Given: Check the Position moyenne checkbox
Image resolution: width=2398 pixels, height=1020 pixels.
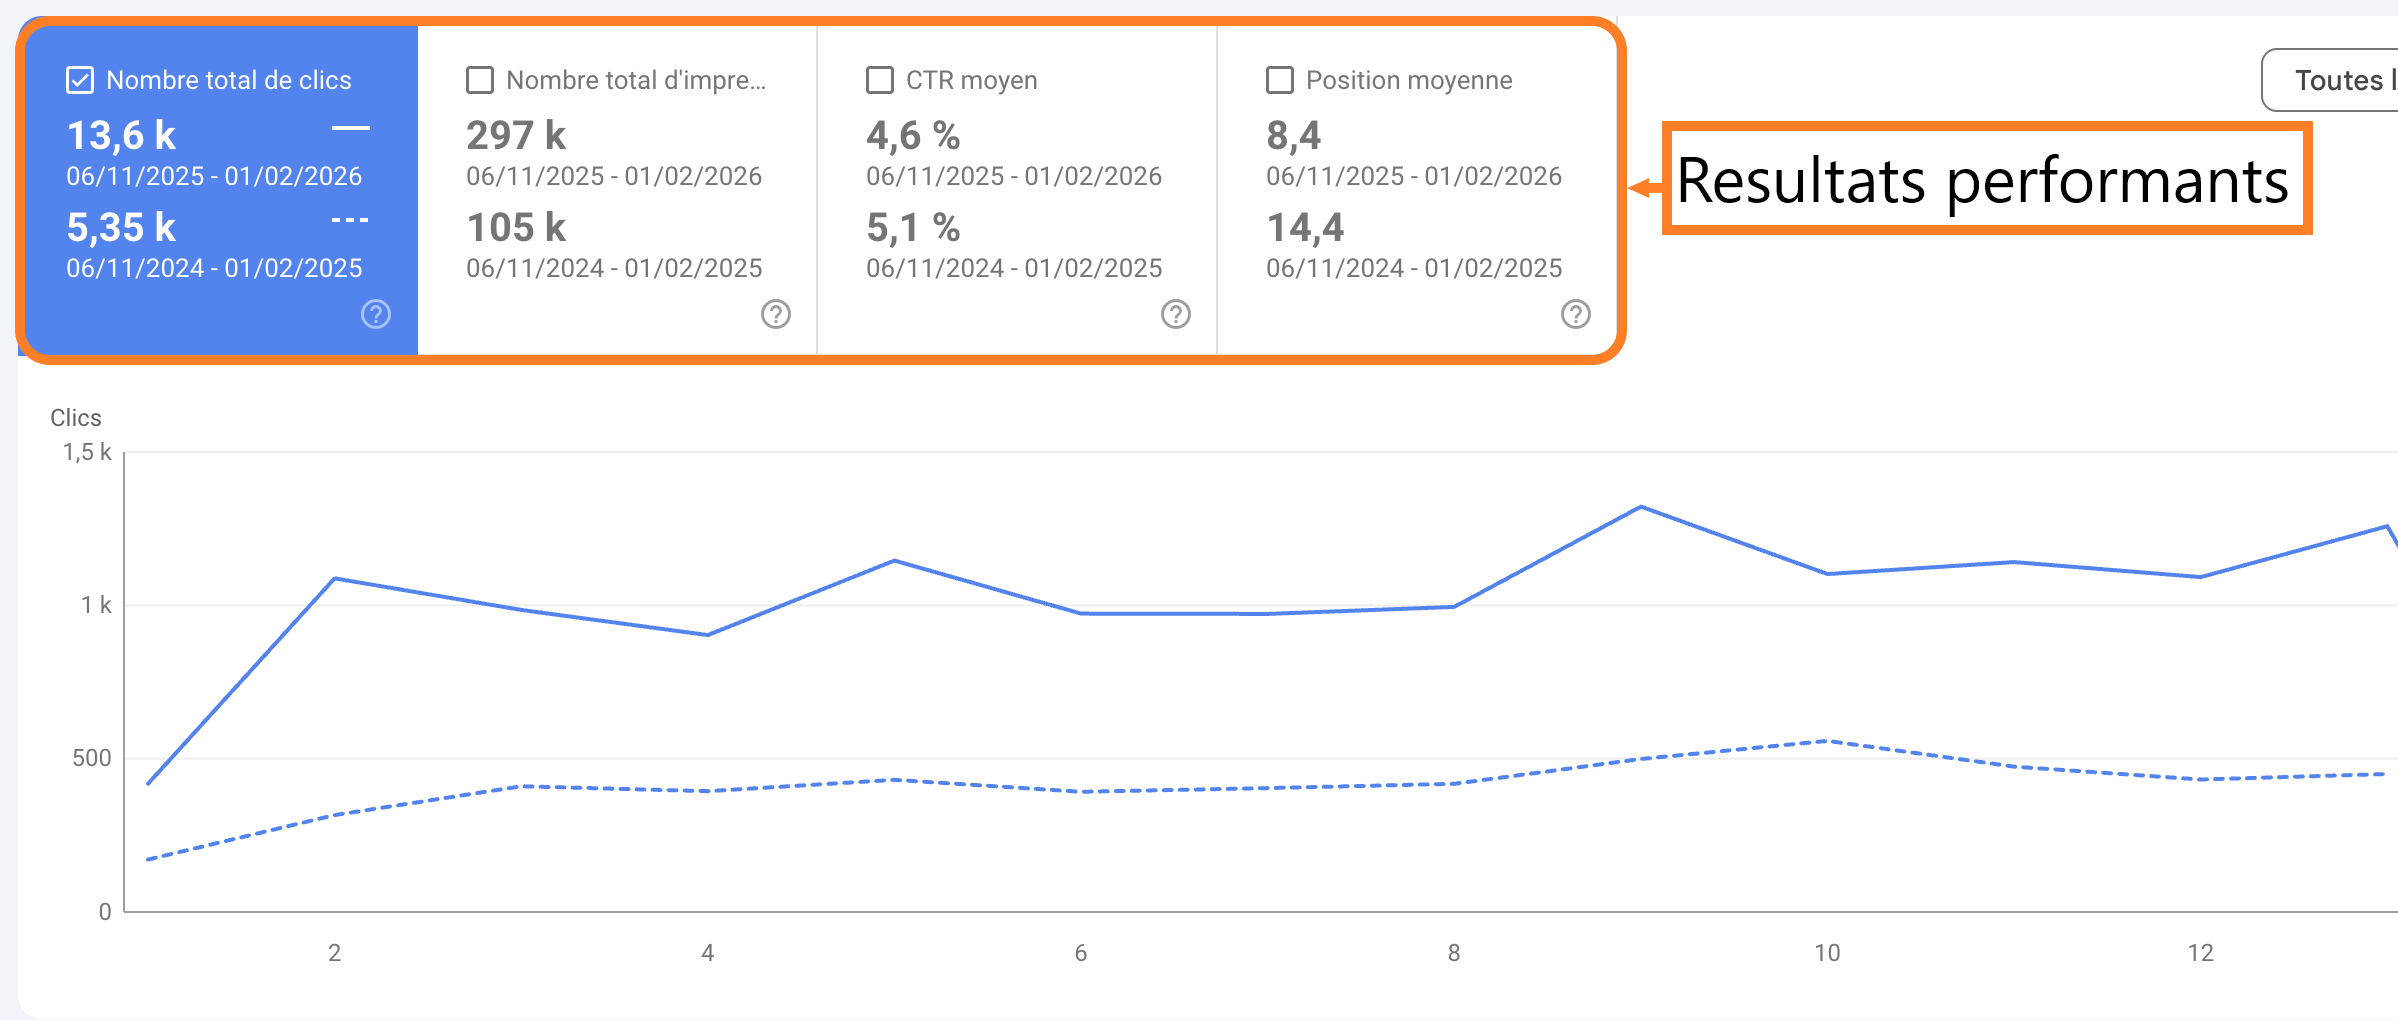Looking at the screenshot, I should click(x=1280, y=80).
